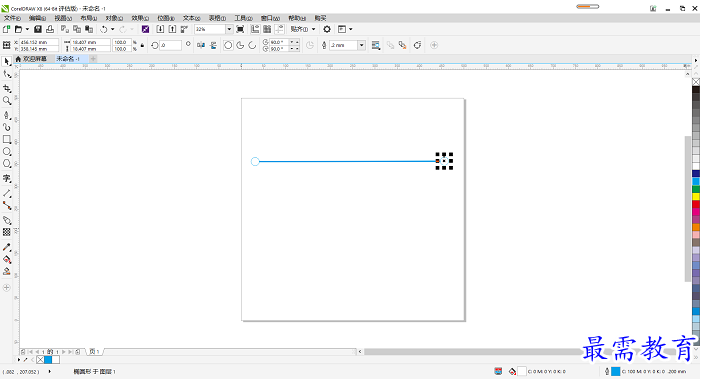Toggle mirror vertically button
This screenshot has height=380, width=704.
[213, 45]
